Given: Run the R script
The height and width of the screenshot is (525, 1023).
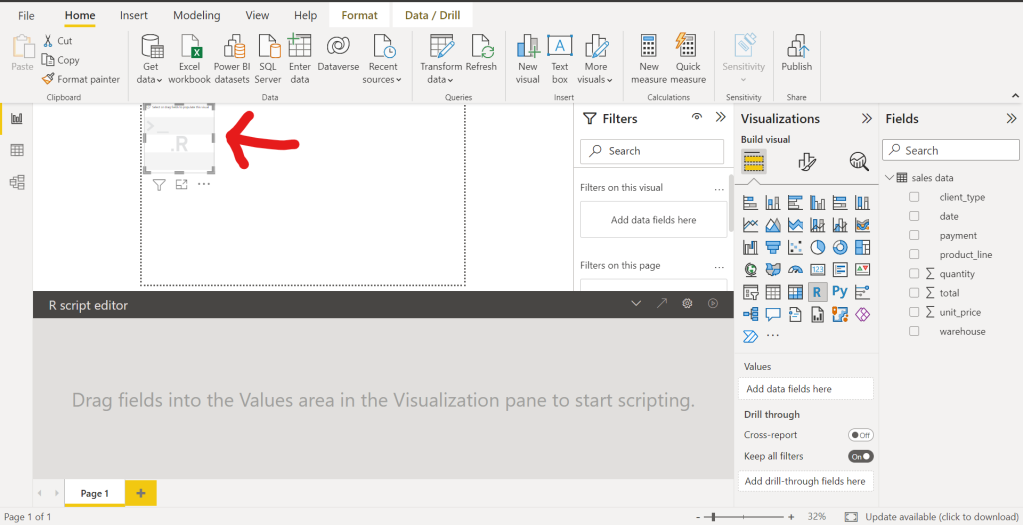Looking at the screenshot, I should 713,303.
